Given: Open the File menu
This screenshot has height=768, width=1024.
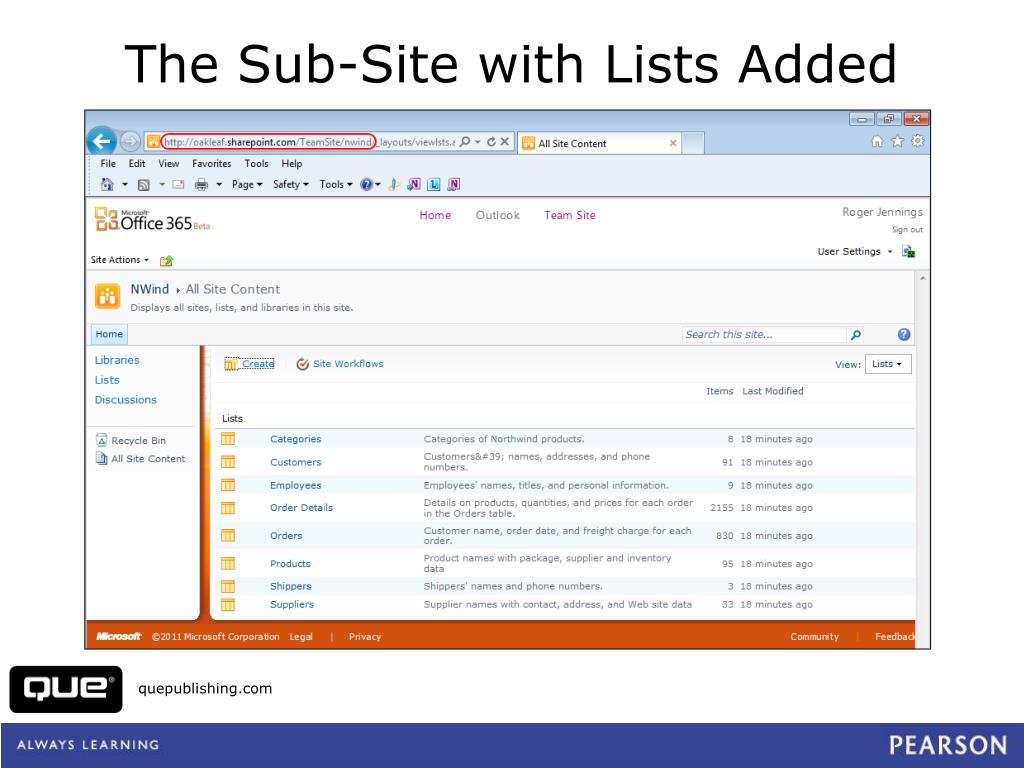Looking at the screenshot, I should (x=108, y=164).
